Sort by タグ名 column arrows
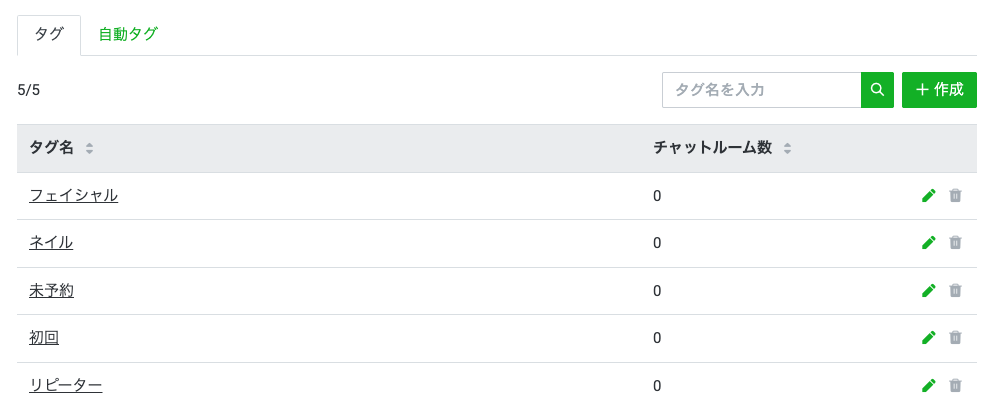Image resolution: width=1002 pixels, height=419 pixels. point(89,149)
